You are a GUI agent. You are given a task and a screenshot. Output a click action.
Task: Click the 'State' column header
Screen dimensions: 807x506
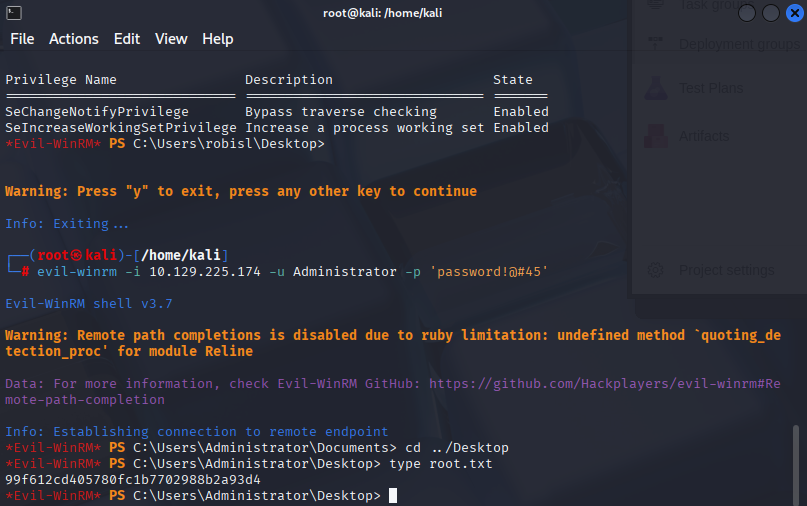click(x=513, y=80)
